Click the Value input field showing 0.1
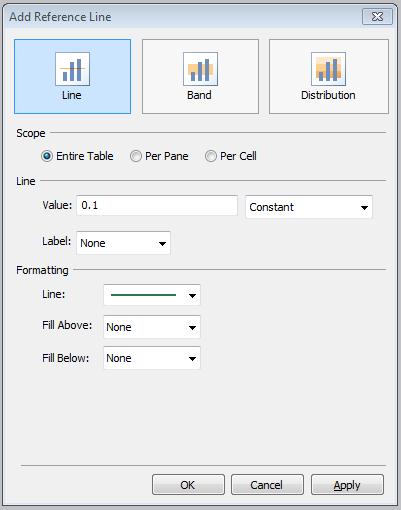This screenshot has width=401, height=510. pyautogui.click(x=157, y=205)
